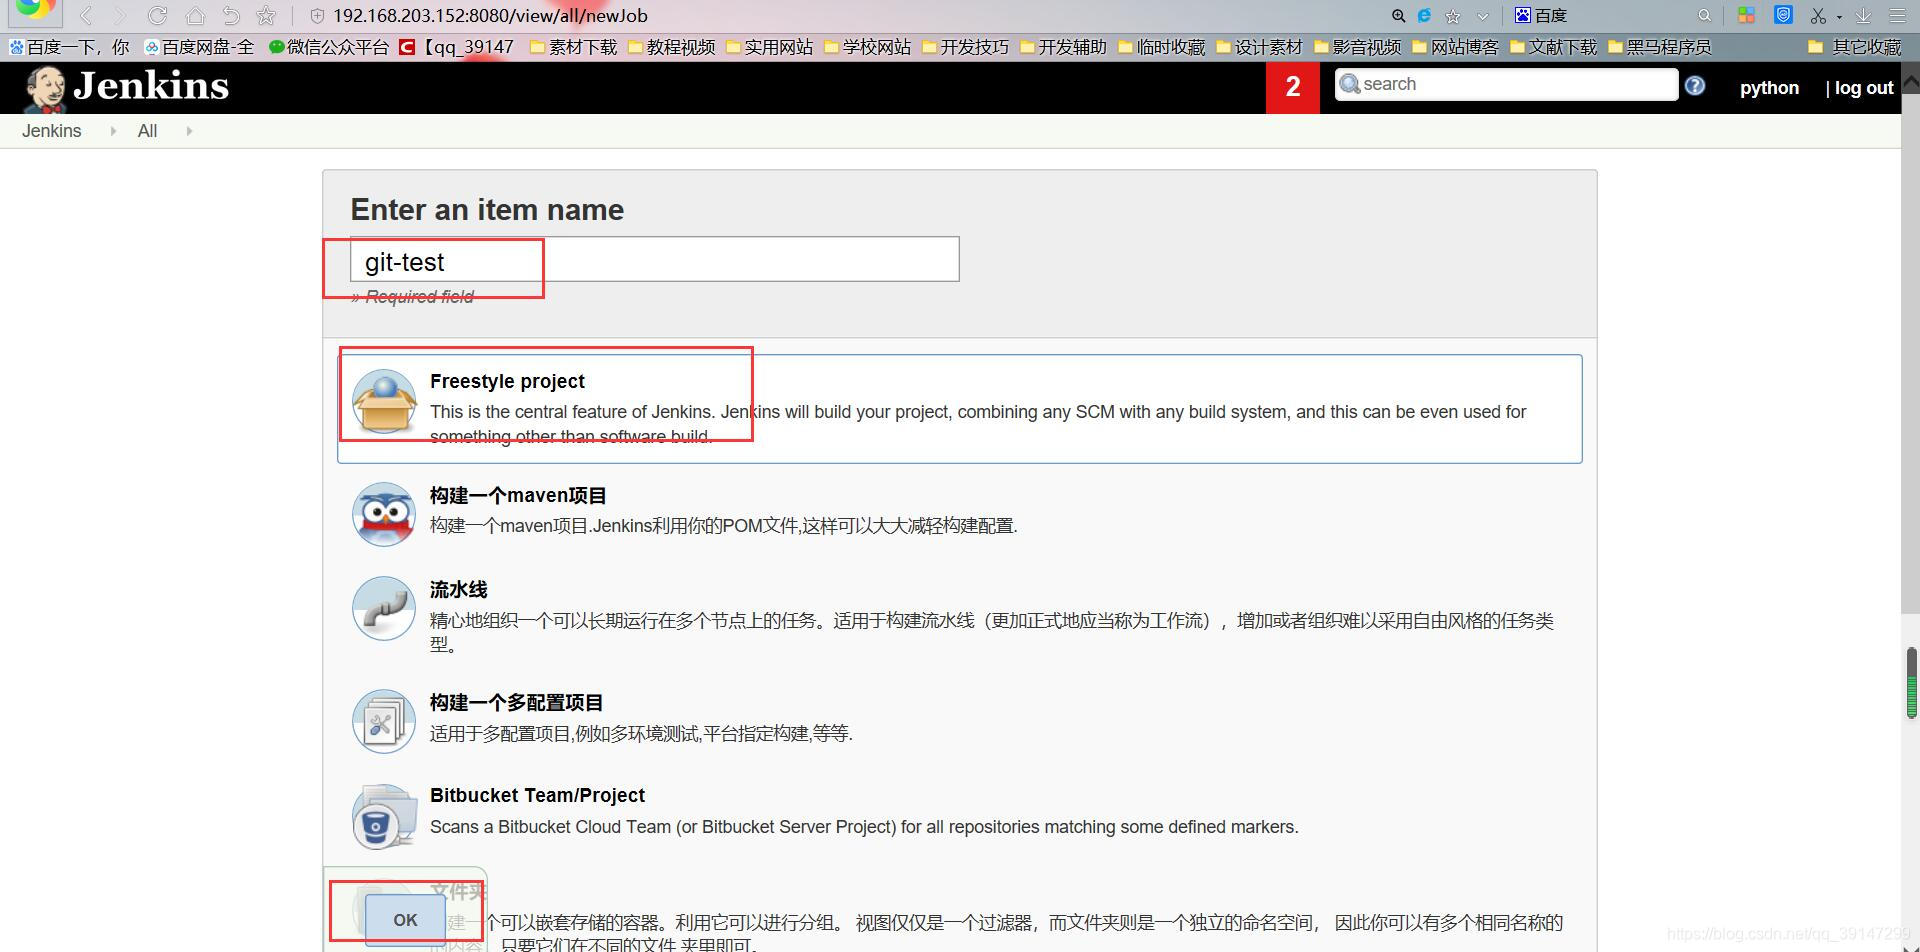1920x952 pixels.
Task: Click the browser forward arrow
Action: coord(121,15)
